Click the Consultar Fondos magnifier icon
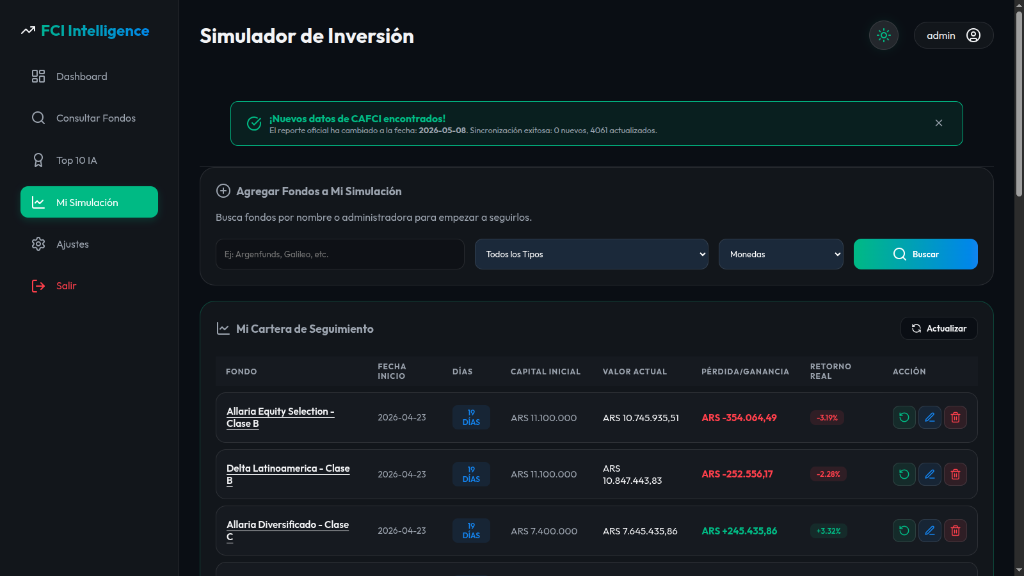Image resolution: width=1024 pixels, height=576 pixels. tap(39, 118)
